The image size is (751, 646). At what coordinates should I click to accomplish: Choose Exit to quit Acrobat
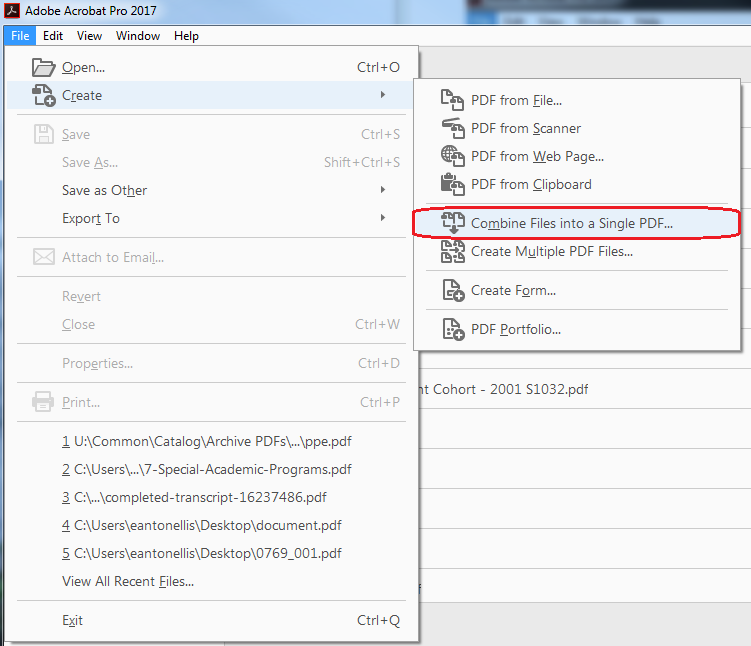(72, 620)
